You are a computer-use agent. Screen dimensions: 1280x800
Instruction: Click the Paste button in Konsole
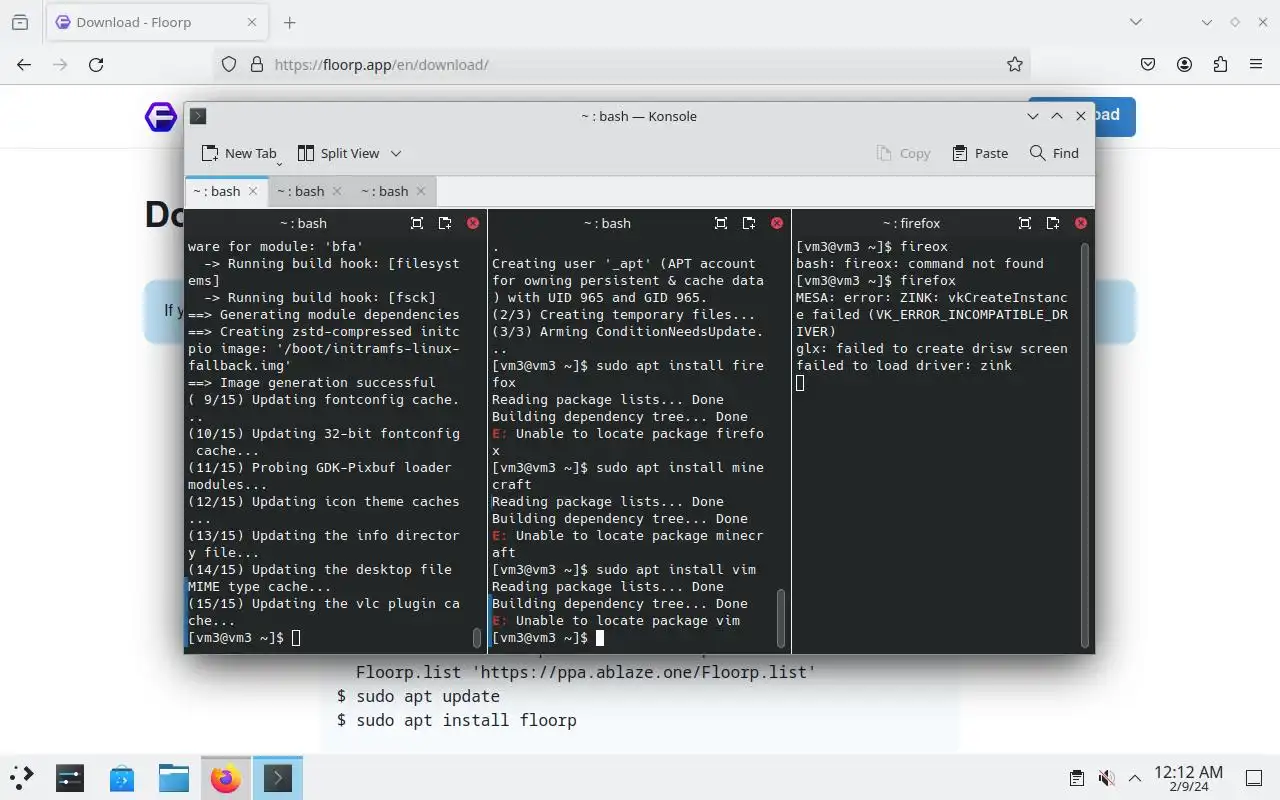click(980, 153)
